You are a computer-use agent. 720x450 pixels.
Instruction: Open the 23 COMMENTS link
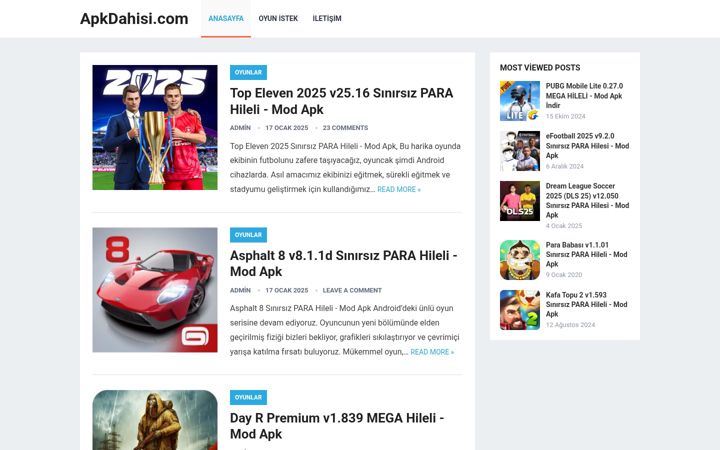click(345, 128)
